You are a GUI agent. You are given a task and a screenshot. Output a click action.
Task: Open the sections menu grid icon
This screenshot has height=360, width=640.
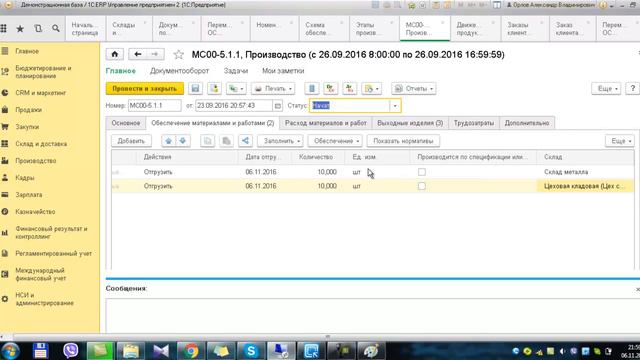click(4, 29)
